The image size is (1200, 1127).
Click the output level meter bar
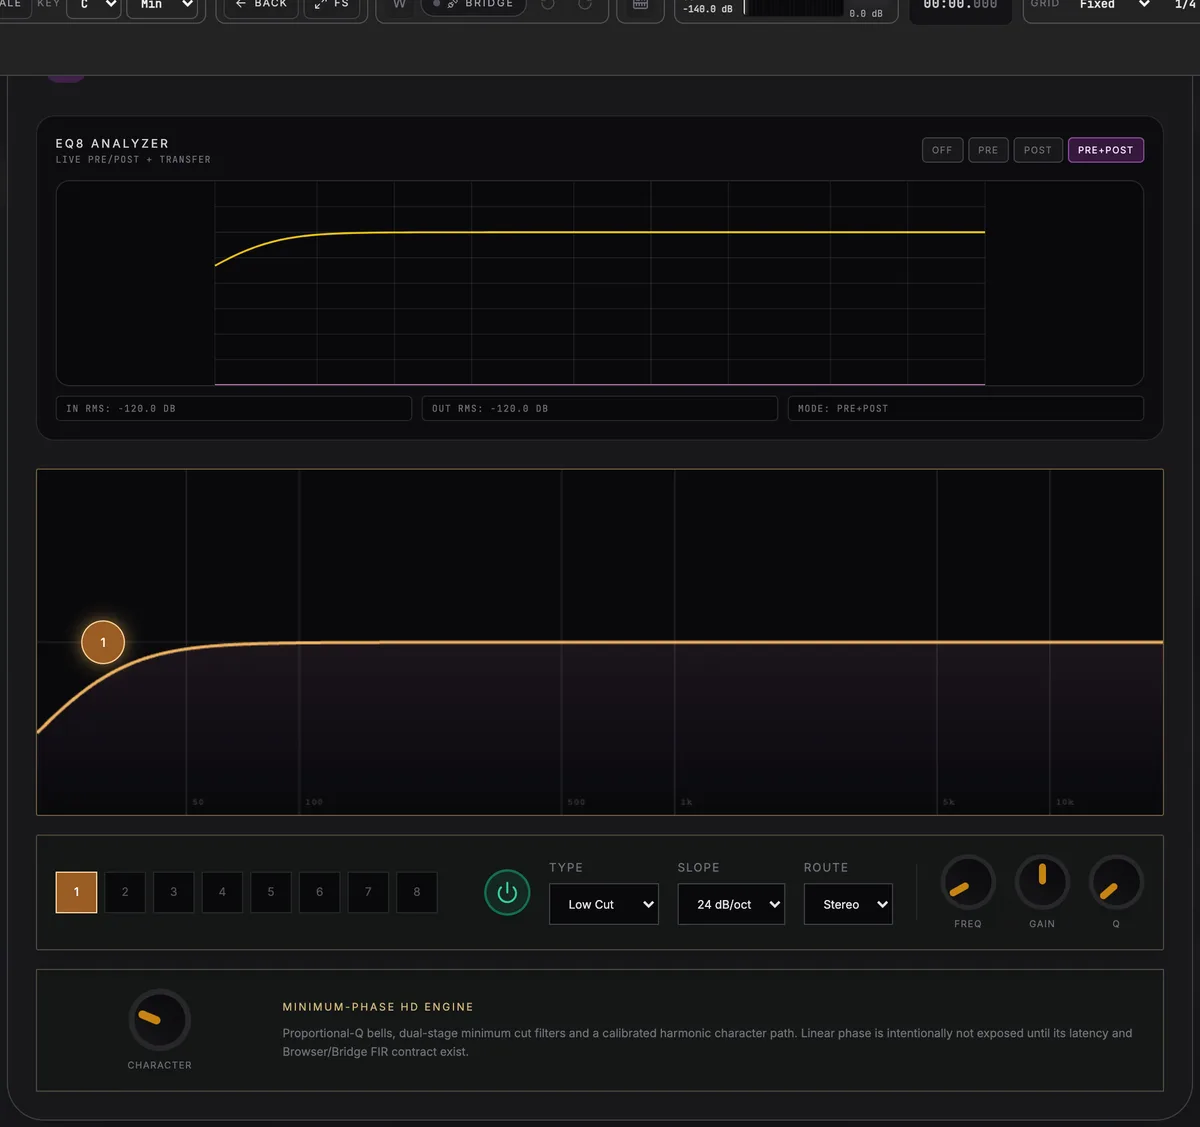[795, 7]
